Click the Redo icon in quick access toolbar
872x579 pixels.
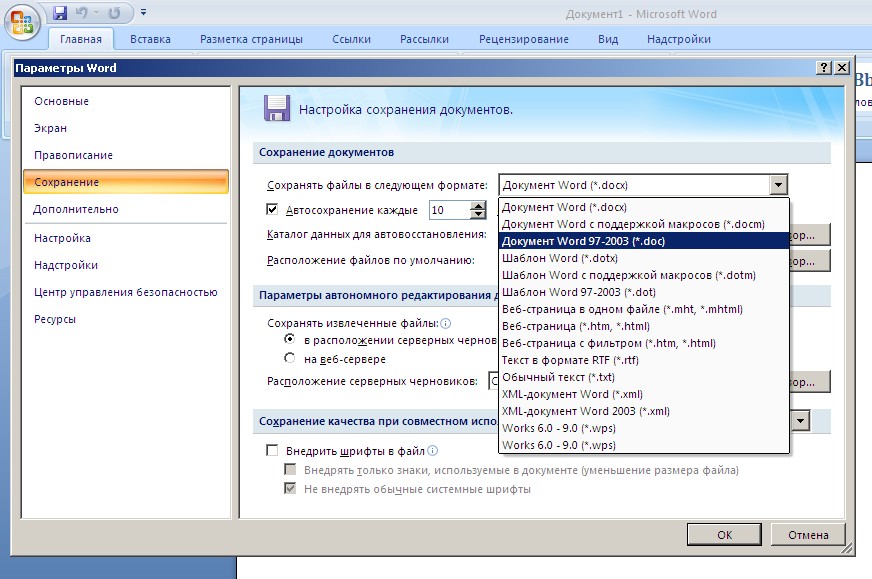coord(115,12)
